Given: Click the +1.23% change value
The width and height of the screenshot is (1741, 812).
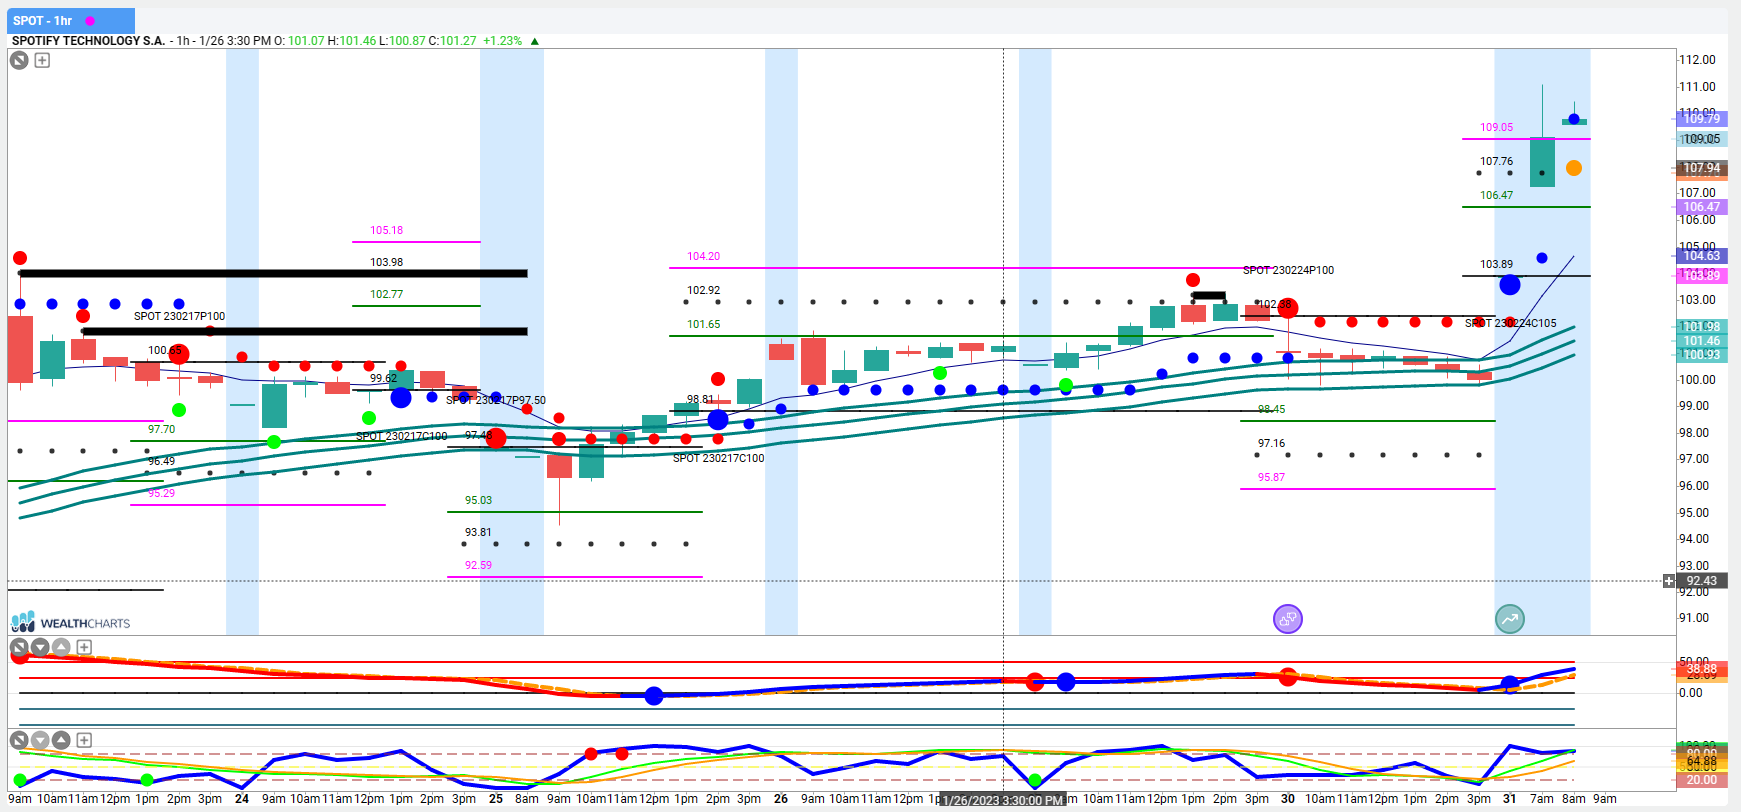Looking at the screenshot, I should 502,41.
